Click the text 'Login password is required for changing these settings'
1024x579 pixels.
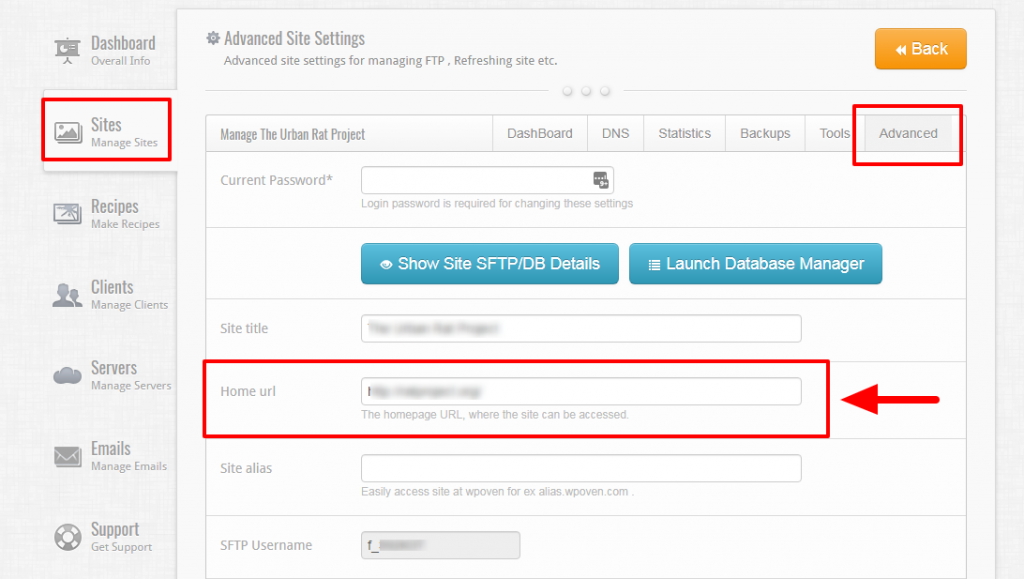(x=497, y=204)
